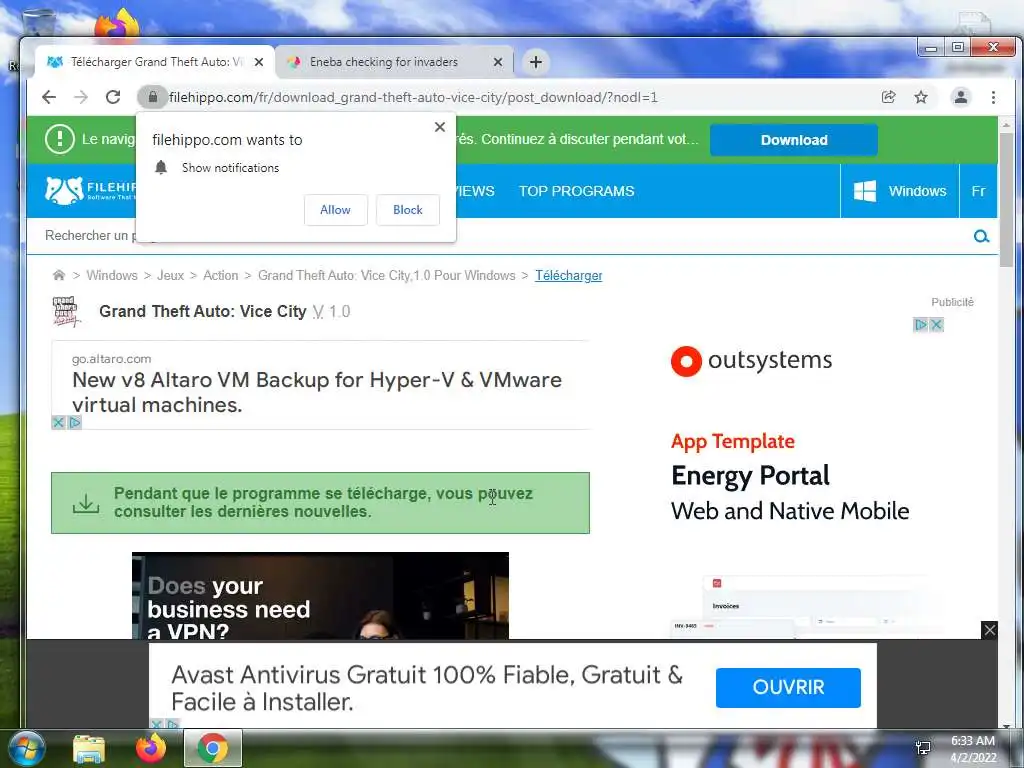Viewport: 1024px width, 768px height.
Task: Open the TOP PROGRAMS menu item
Action: 577,191
